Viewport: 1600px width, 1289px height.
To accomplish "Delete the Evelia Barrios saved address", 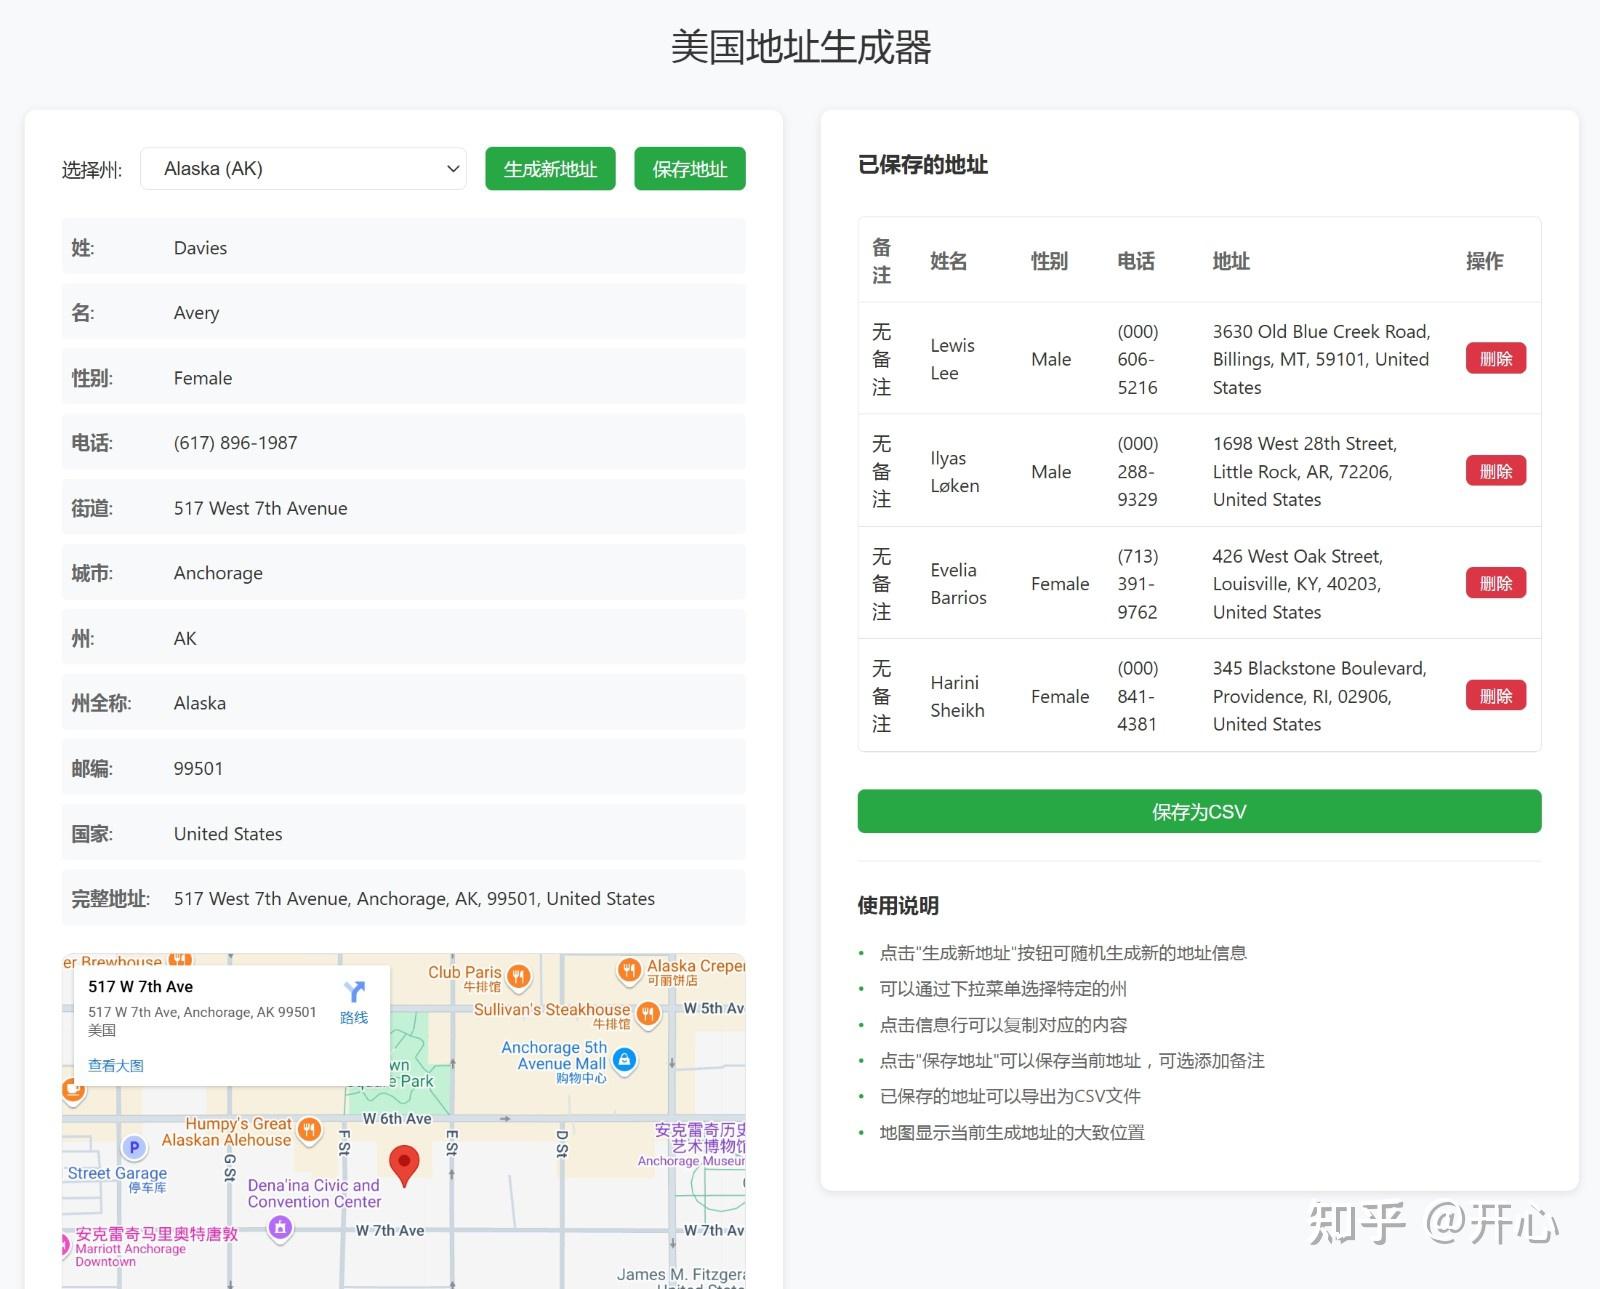I will point(1495,583).
